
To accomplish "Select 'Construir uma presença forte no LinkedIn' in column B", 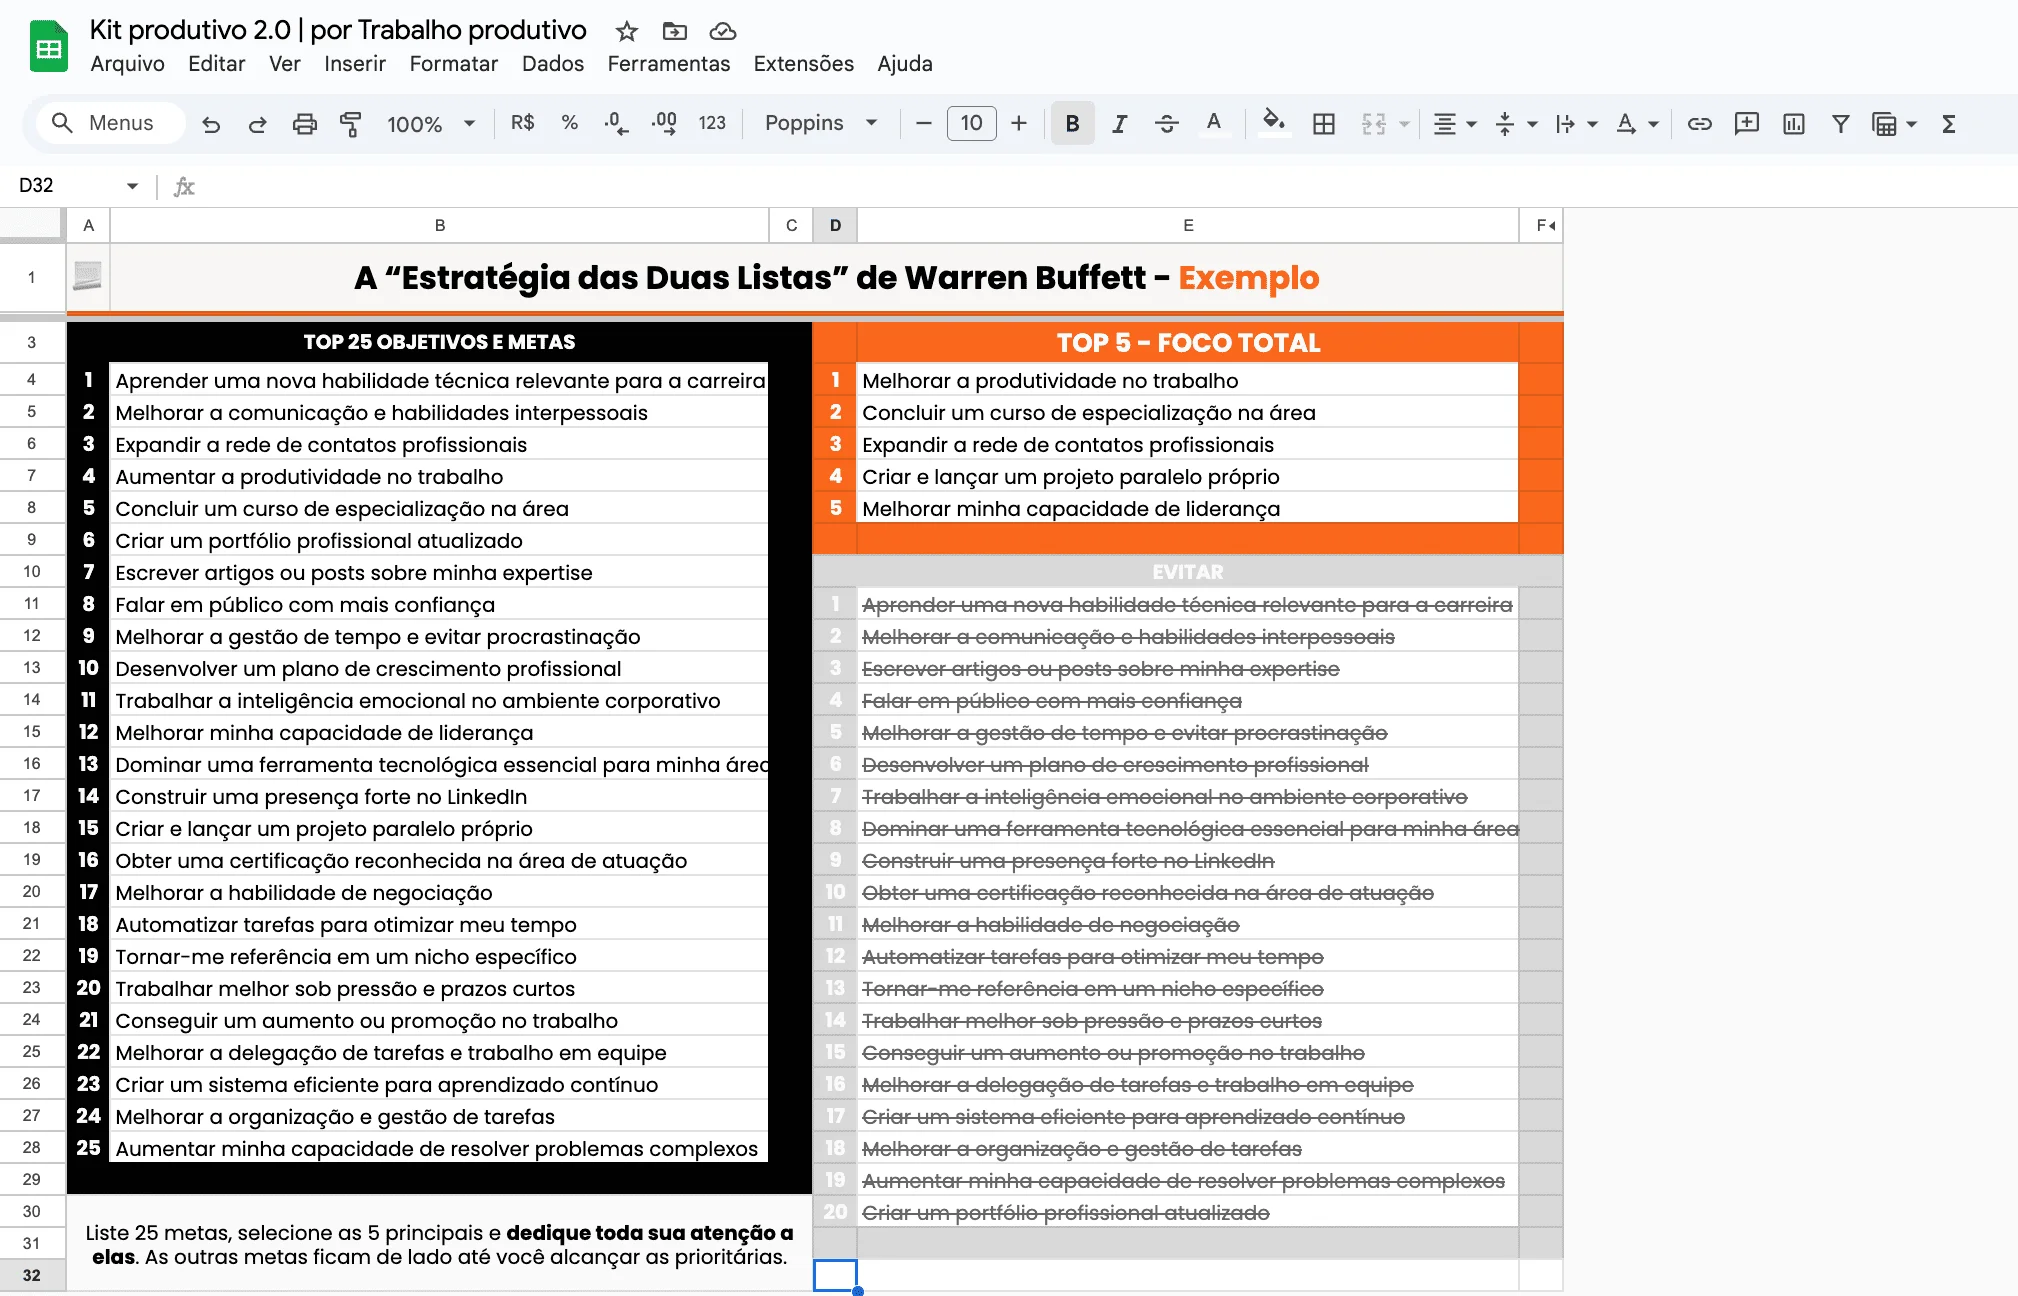I will 439,797.
